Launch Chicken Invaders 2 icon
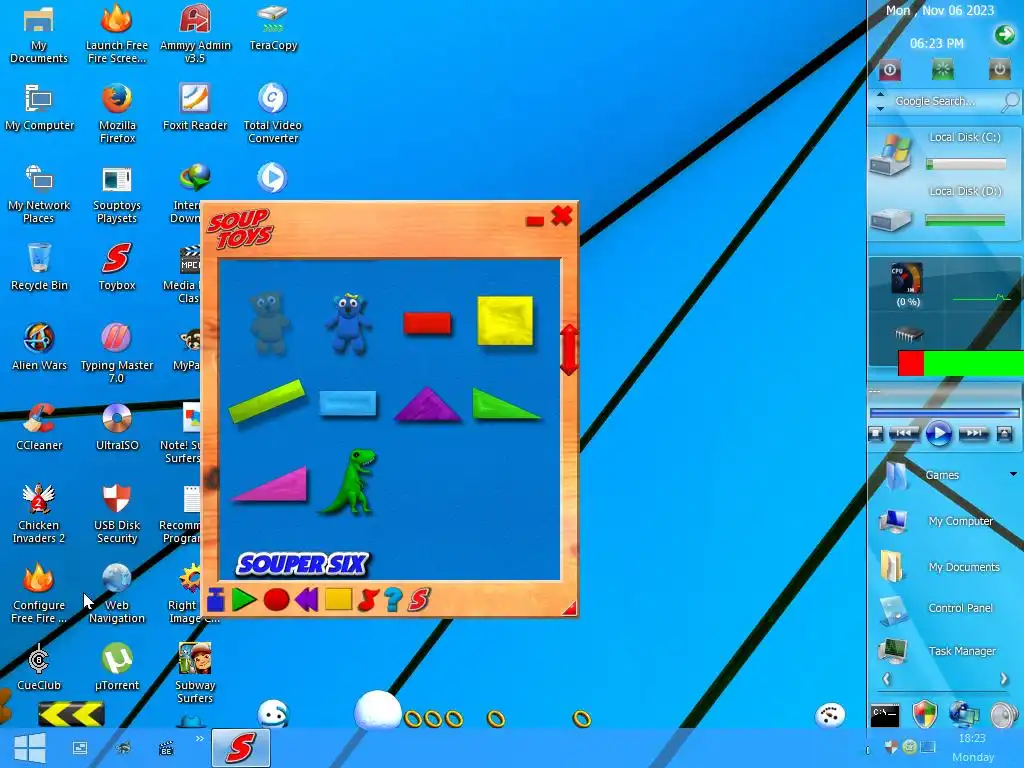 coord(39,513)
